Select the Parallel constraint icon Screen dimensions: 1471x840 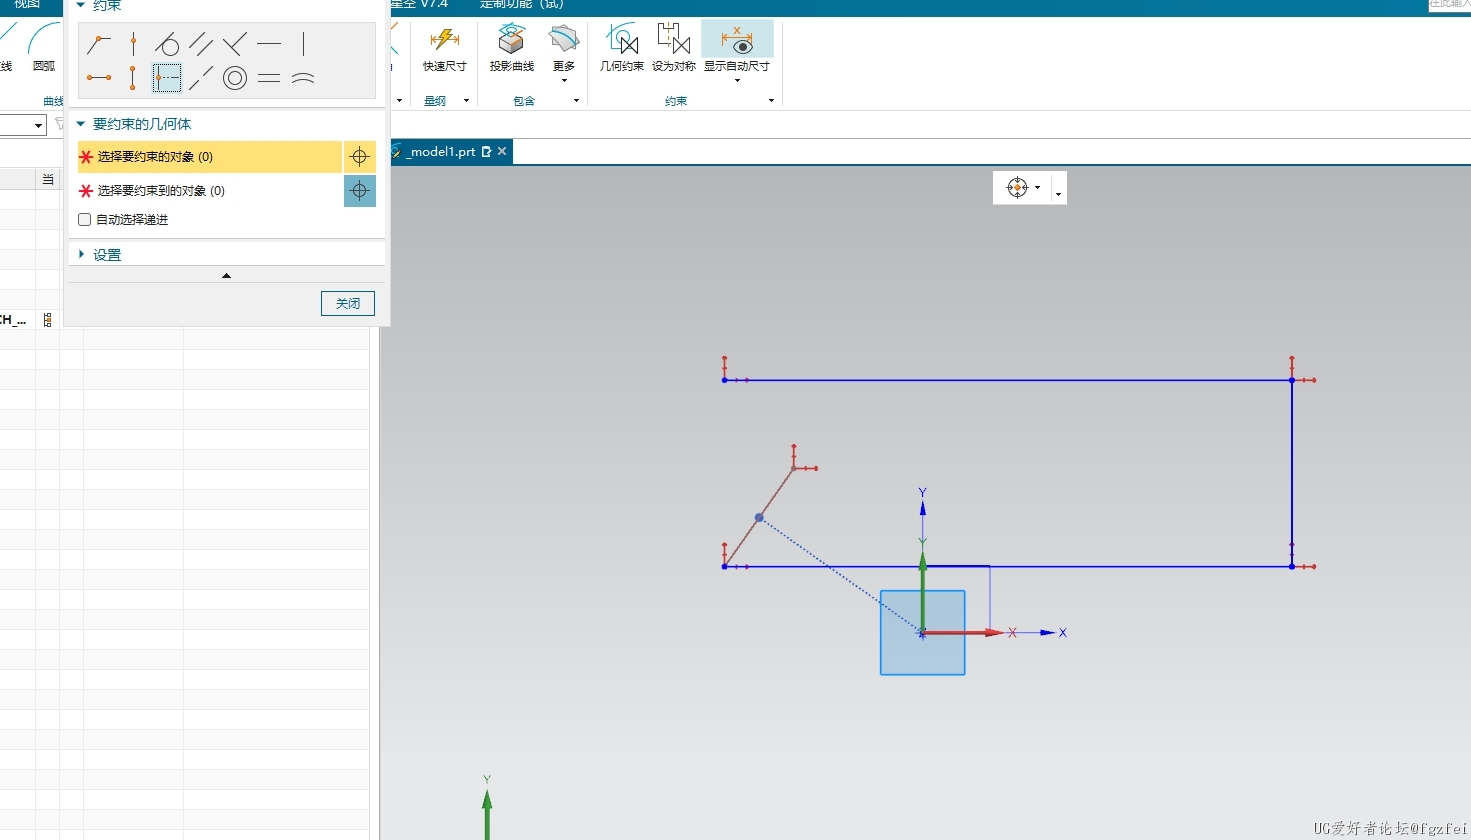(x=201, y=44)
